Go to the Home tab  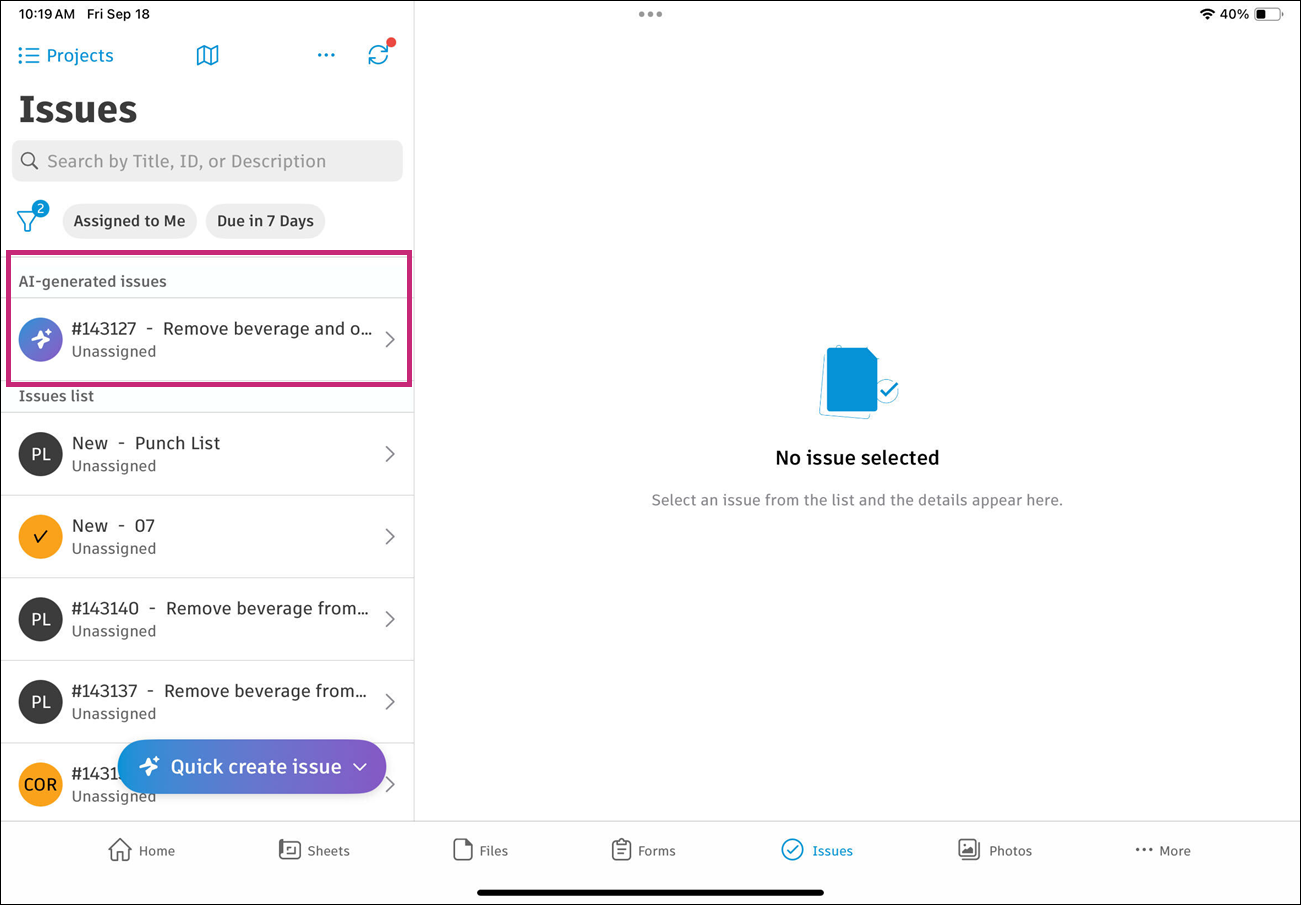click(x=141, y=850)
